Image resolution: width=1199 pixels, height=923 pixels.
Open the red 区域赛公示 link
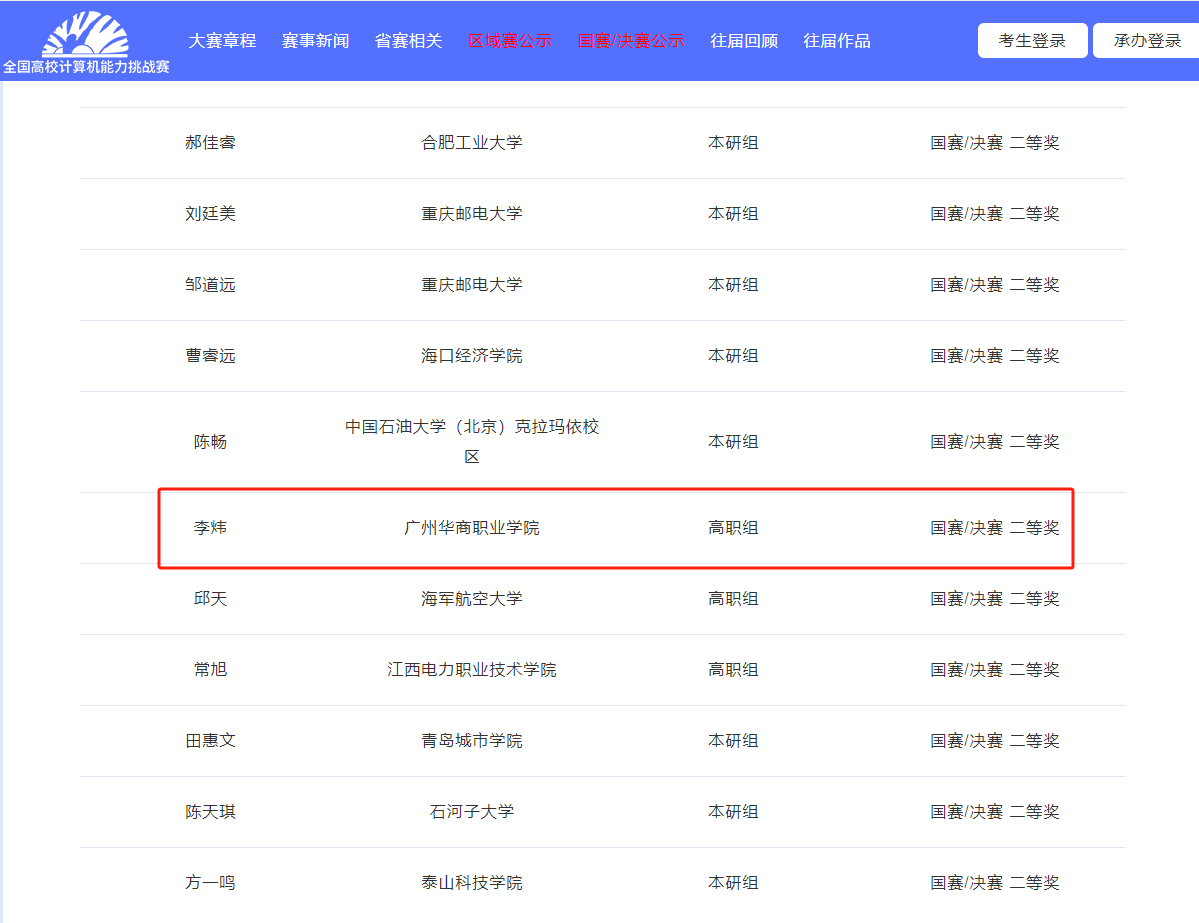coord(510,41)
